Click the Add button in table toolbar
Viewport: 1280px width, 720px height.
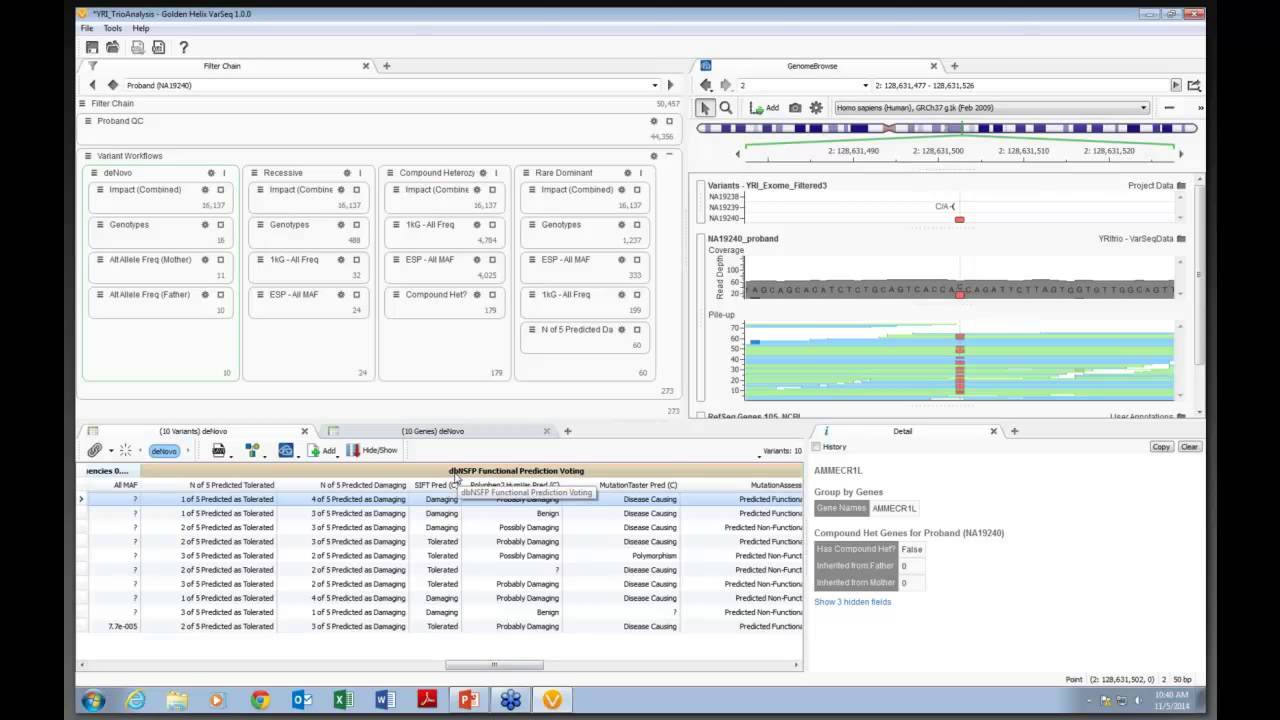322,451
